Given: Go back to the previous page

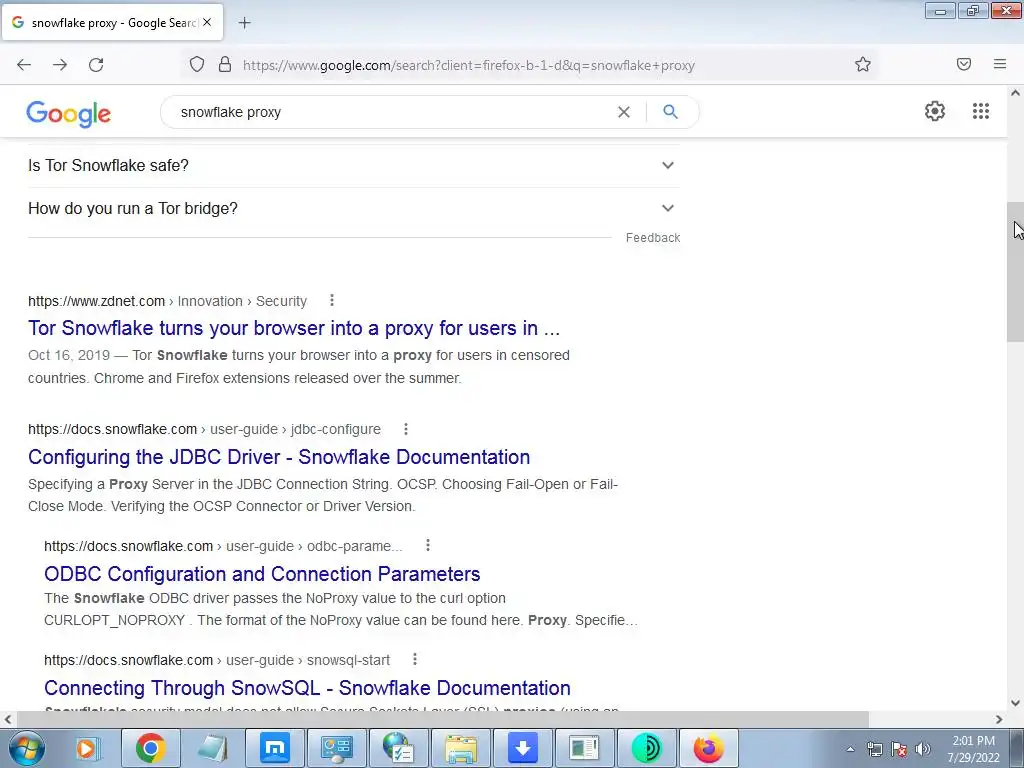Looking at the screenshot, I should [24, 65].
